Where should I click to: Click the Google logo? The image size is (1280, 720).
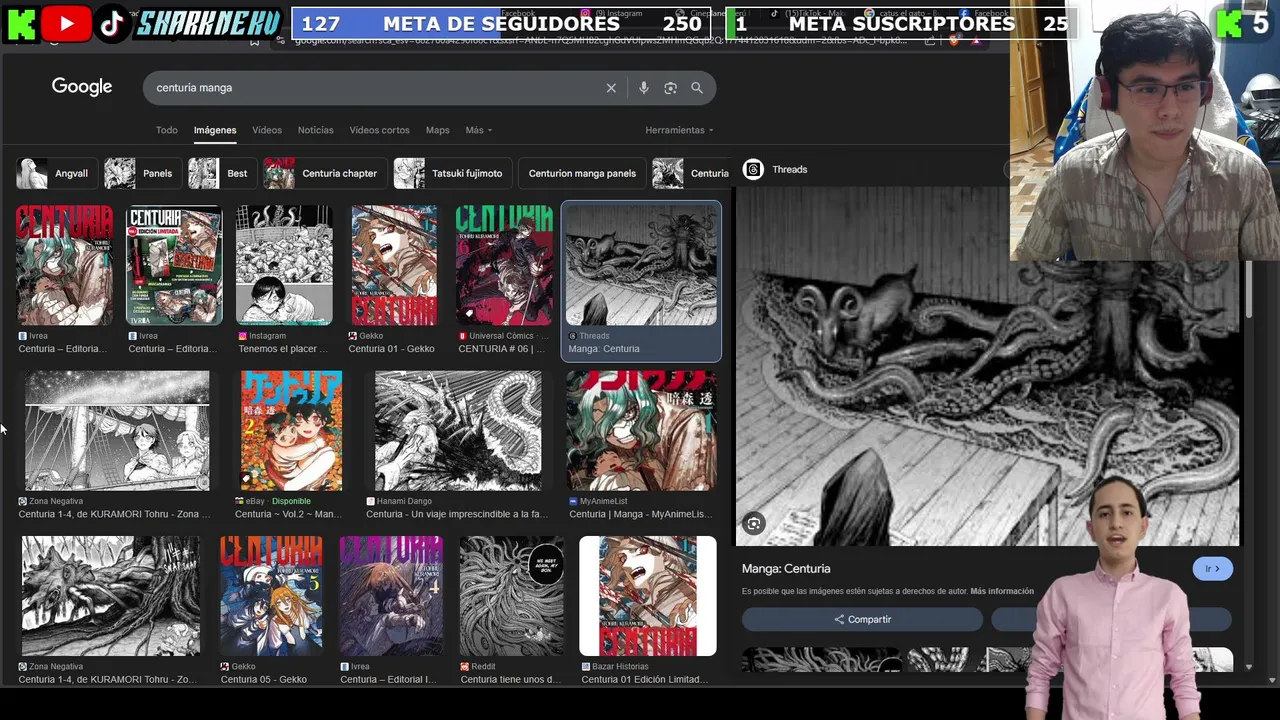tap(82, 87)
